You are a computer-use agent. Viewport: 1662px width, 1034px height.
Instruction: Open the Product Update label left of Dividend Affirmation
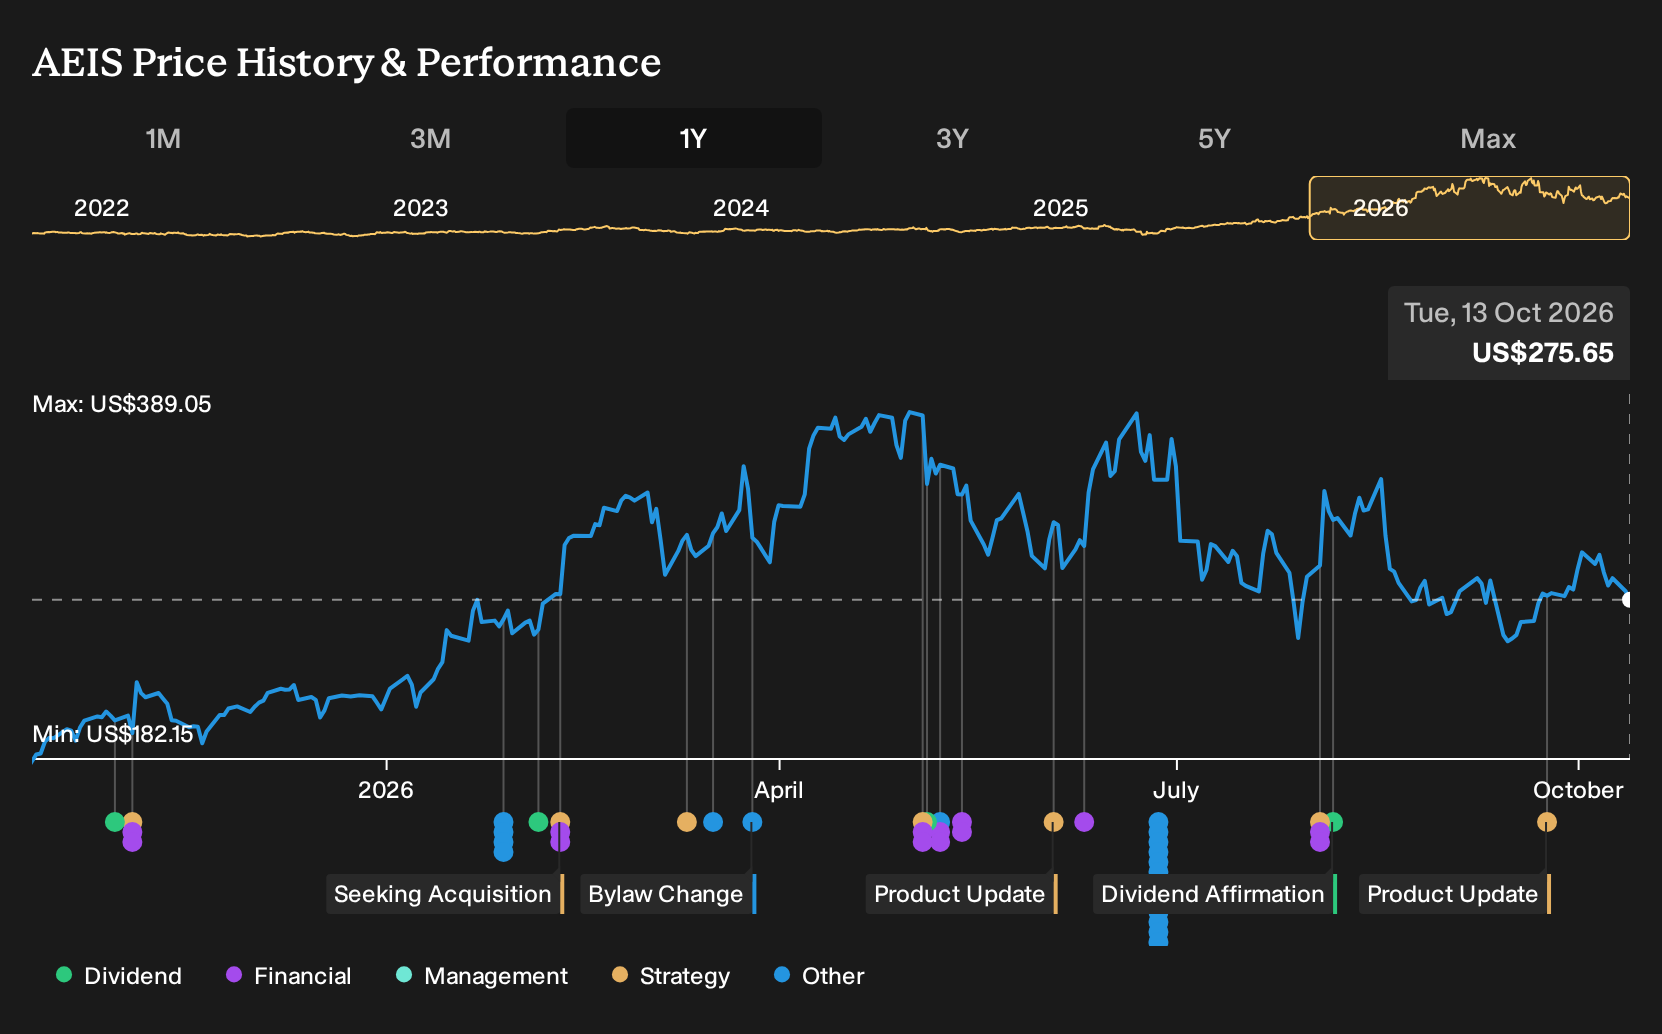point(962,894)
